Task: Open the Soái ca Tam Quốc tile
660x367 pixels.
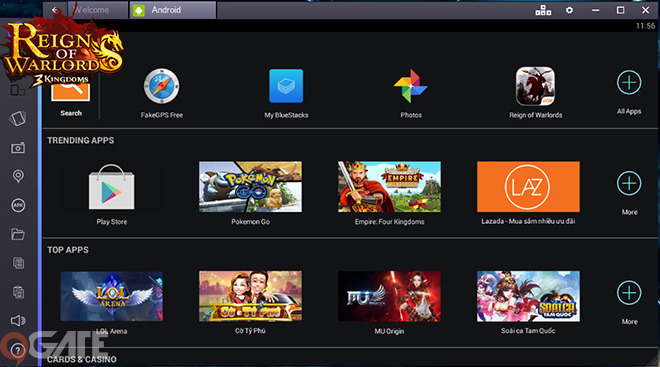Action: [x=528, y=296]
